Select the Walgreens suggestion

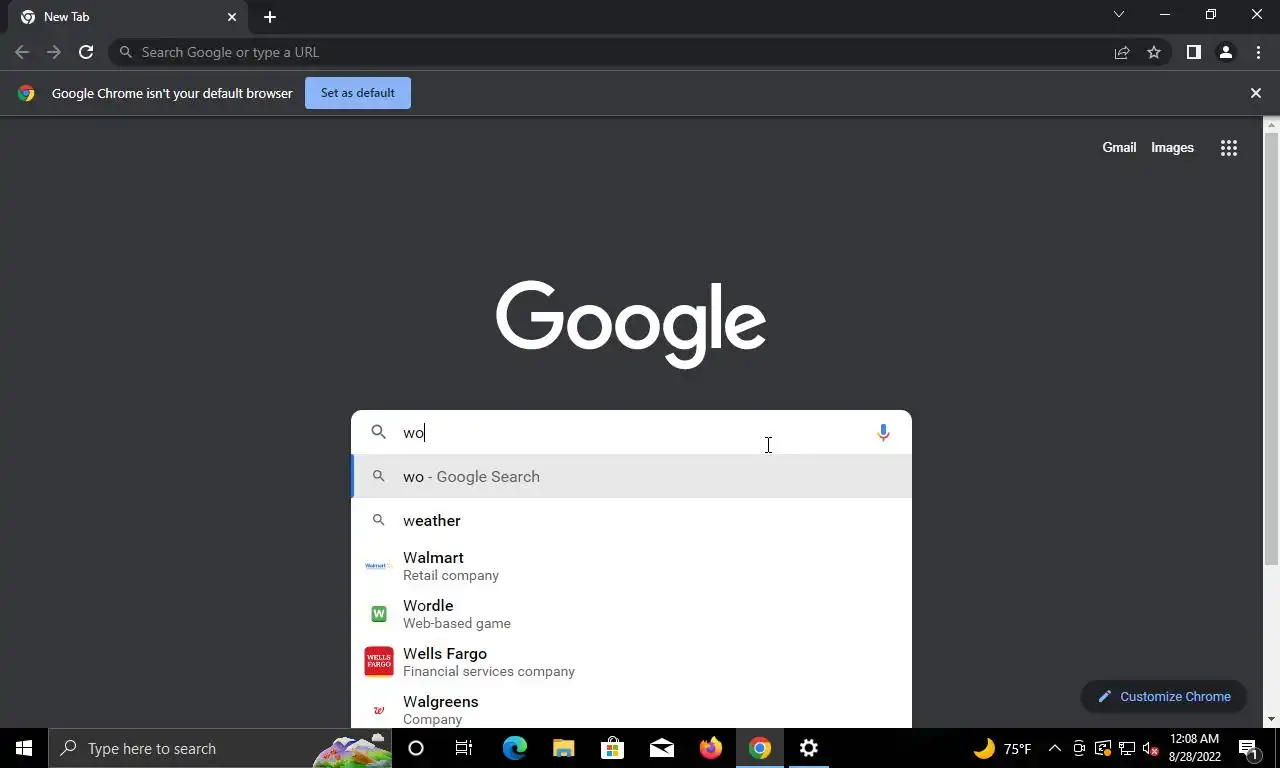click(x=631, y=708)
